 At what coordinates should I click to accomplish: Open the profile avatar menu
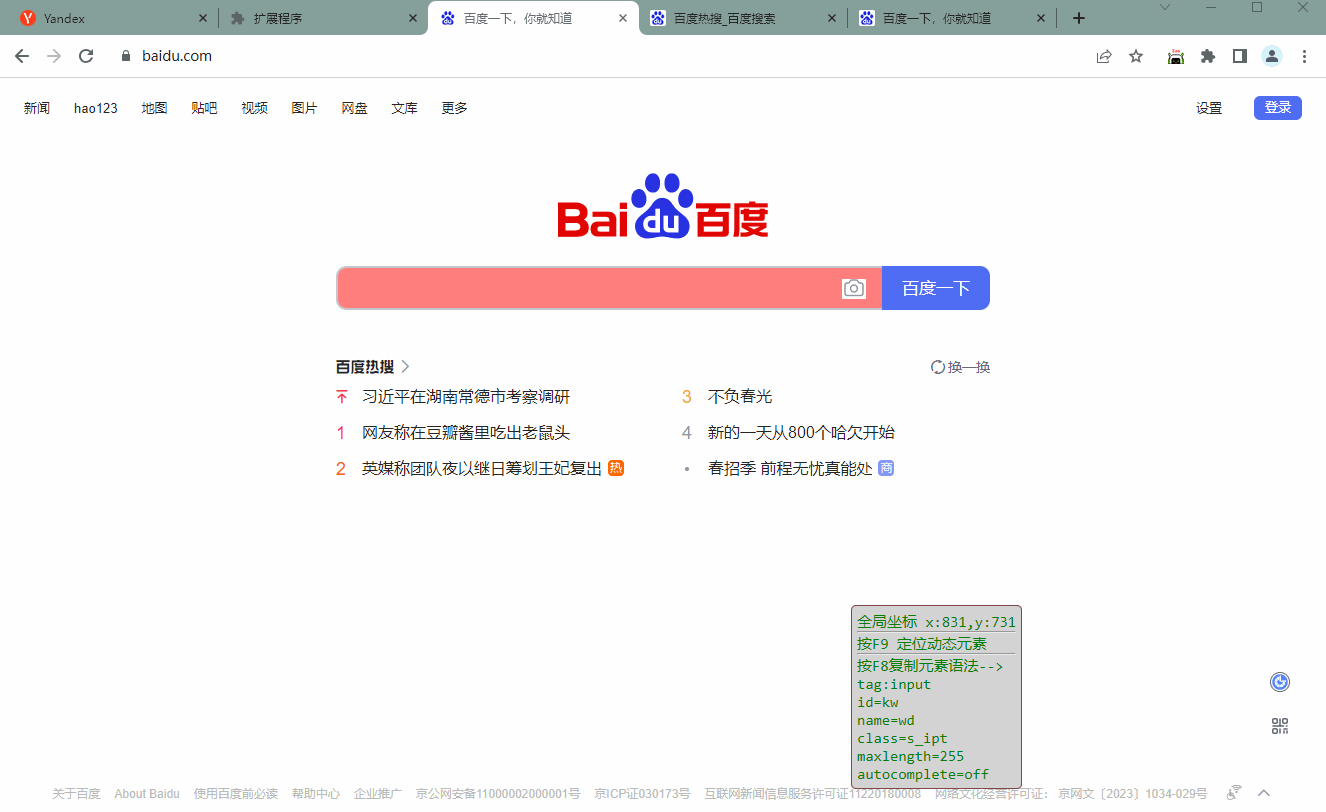pyautogui.click(x=1272, y=56)
